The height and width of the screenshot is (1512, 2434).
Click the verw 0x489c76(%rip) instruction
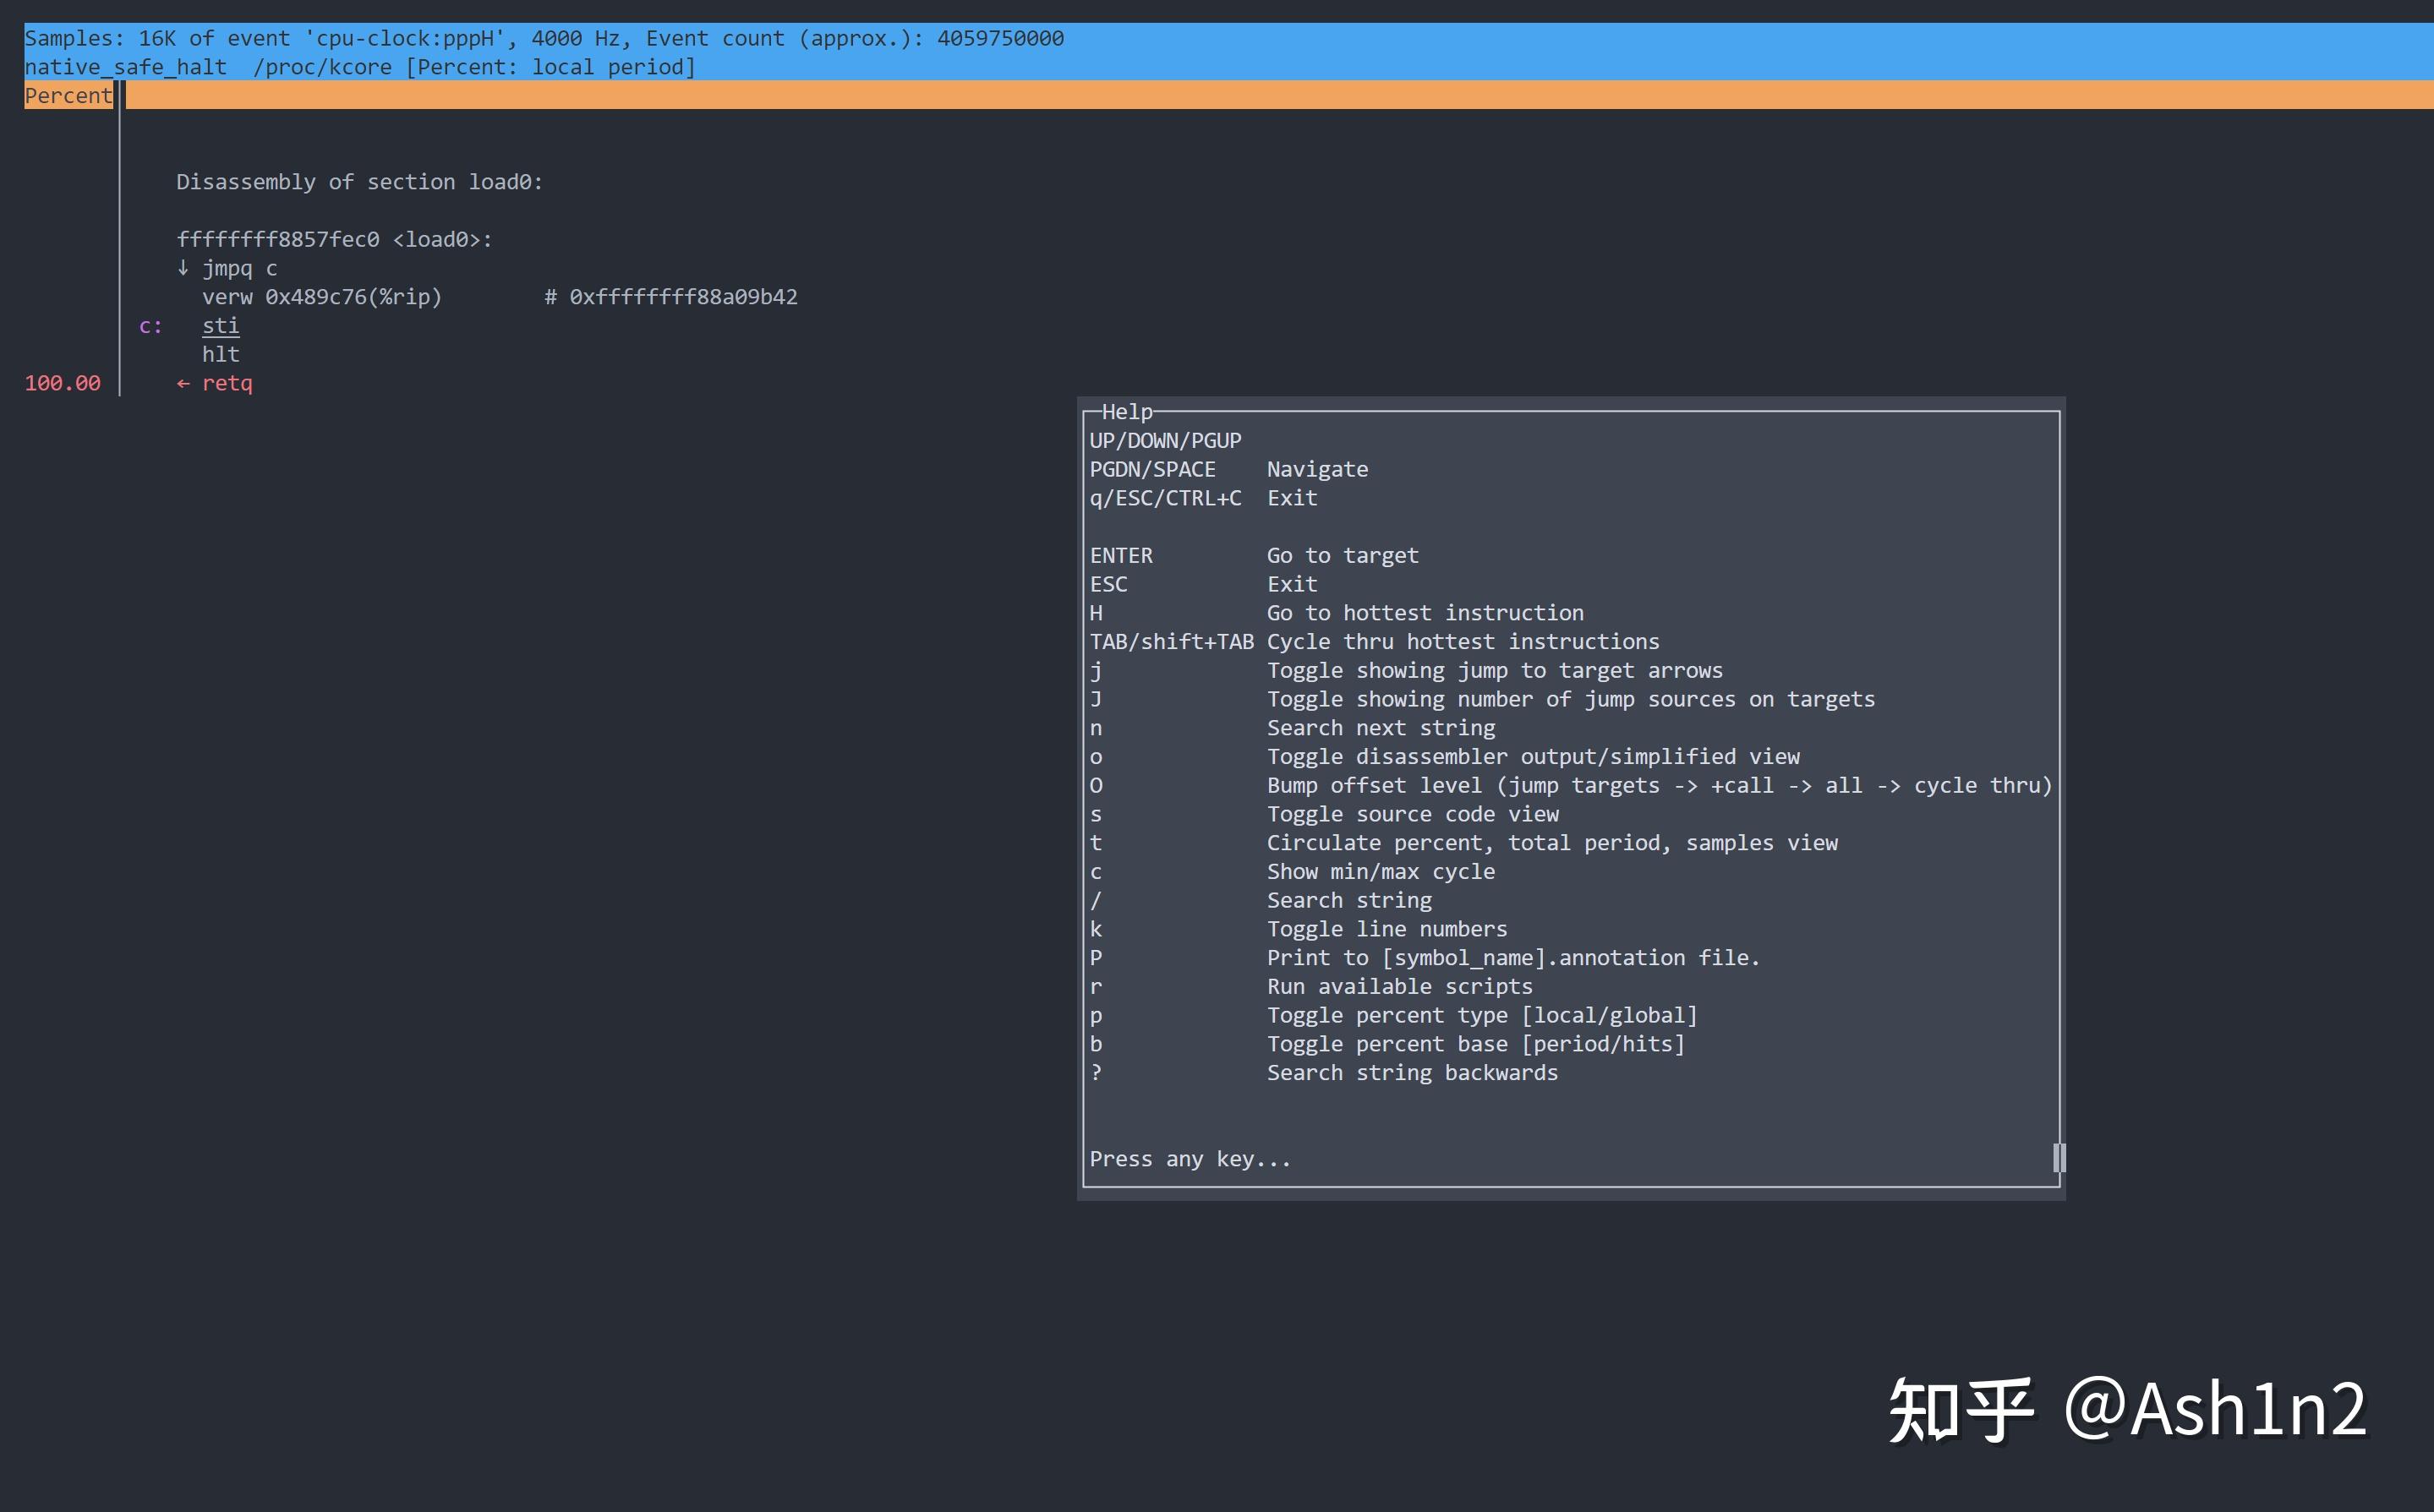point(321,297)
